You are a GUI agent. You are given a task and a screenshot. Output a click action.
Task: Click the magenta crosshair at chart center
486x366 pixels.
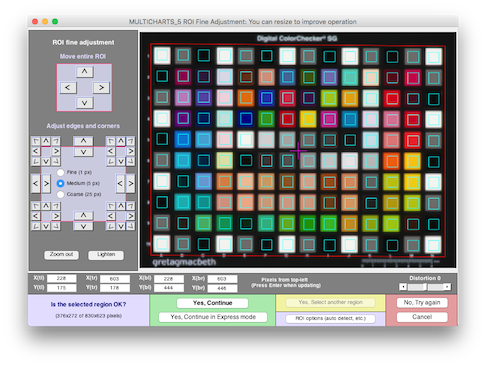298,151
